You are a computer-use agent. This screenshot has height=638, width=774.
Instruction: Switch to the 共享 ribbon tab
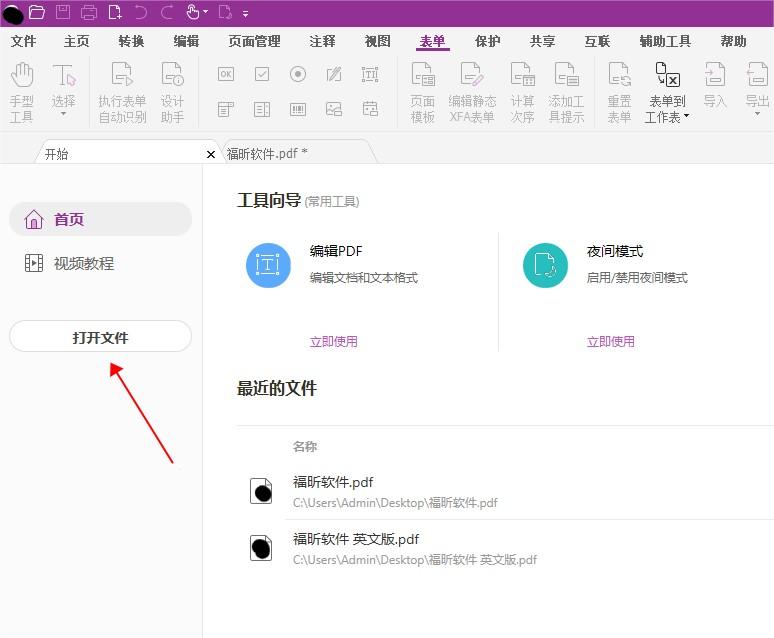point(542,41)
